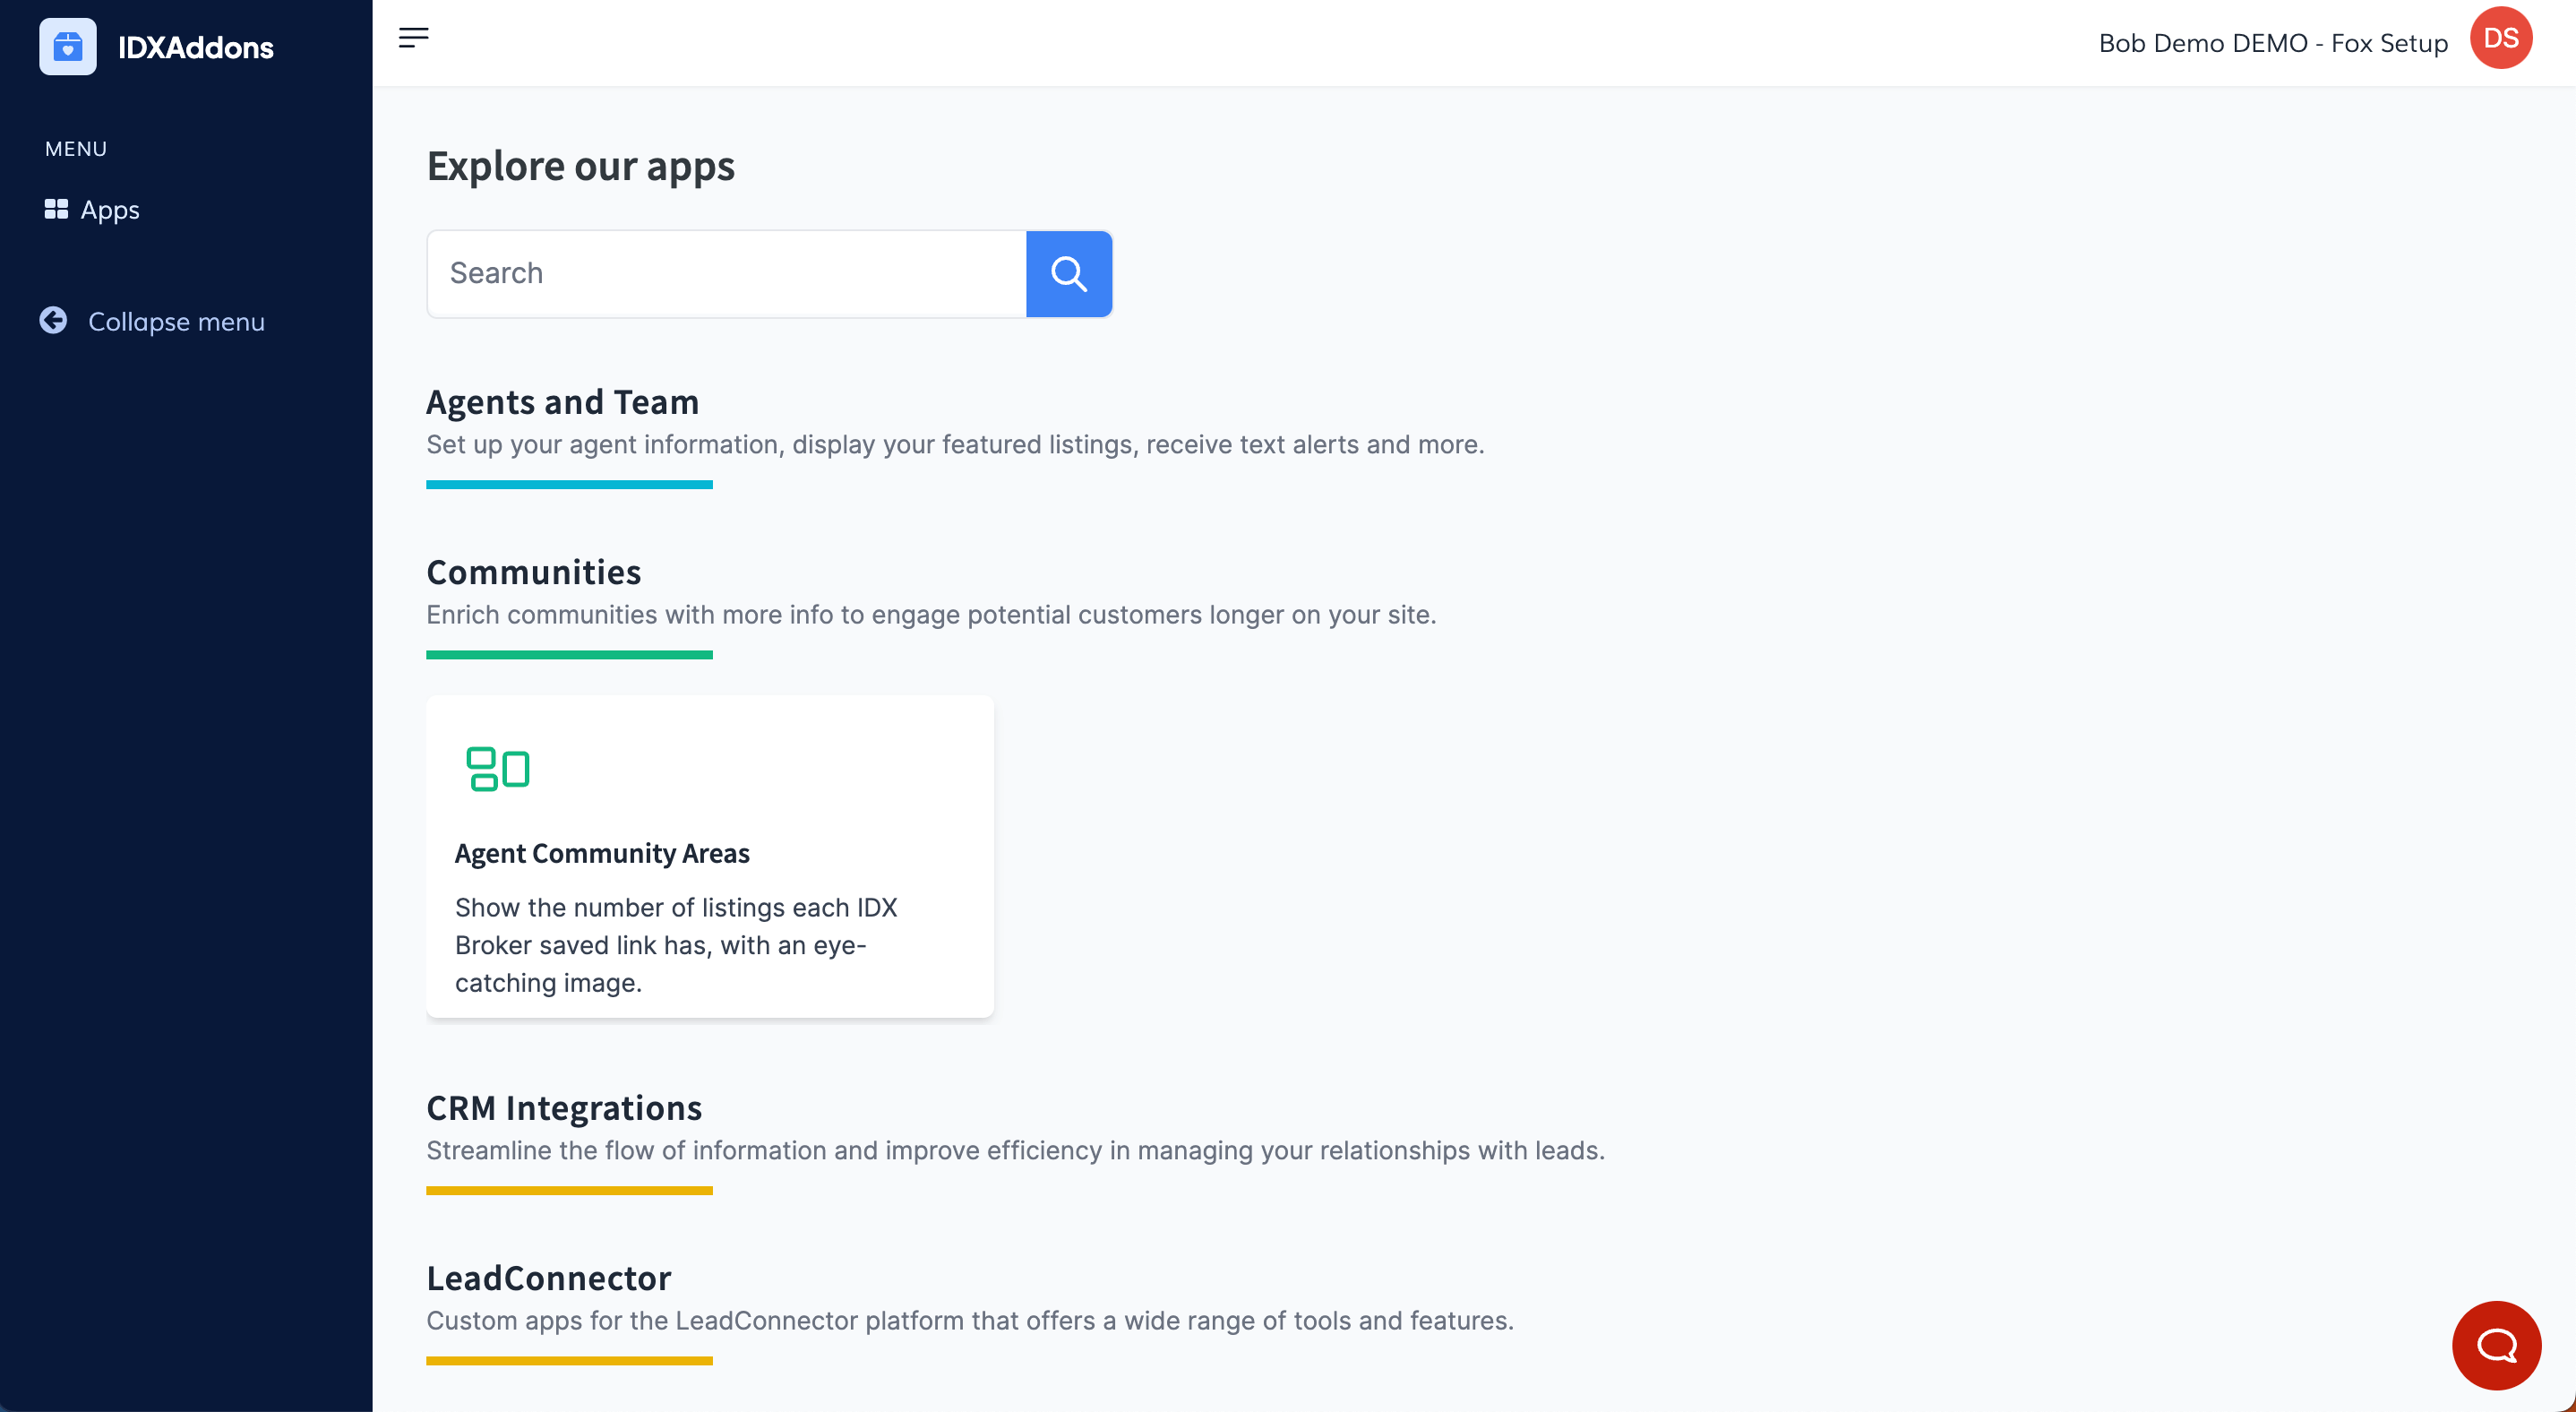This screenshot has height=1412, width=2576.
Task: Open the DS user avatar
Action: [x=2500, y=38]
